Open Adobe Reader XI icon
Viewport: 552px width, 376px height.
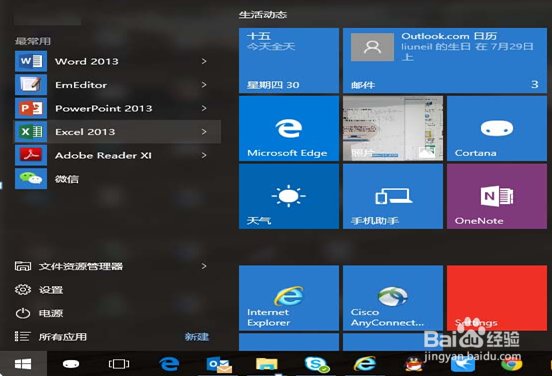[31, 155]
